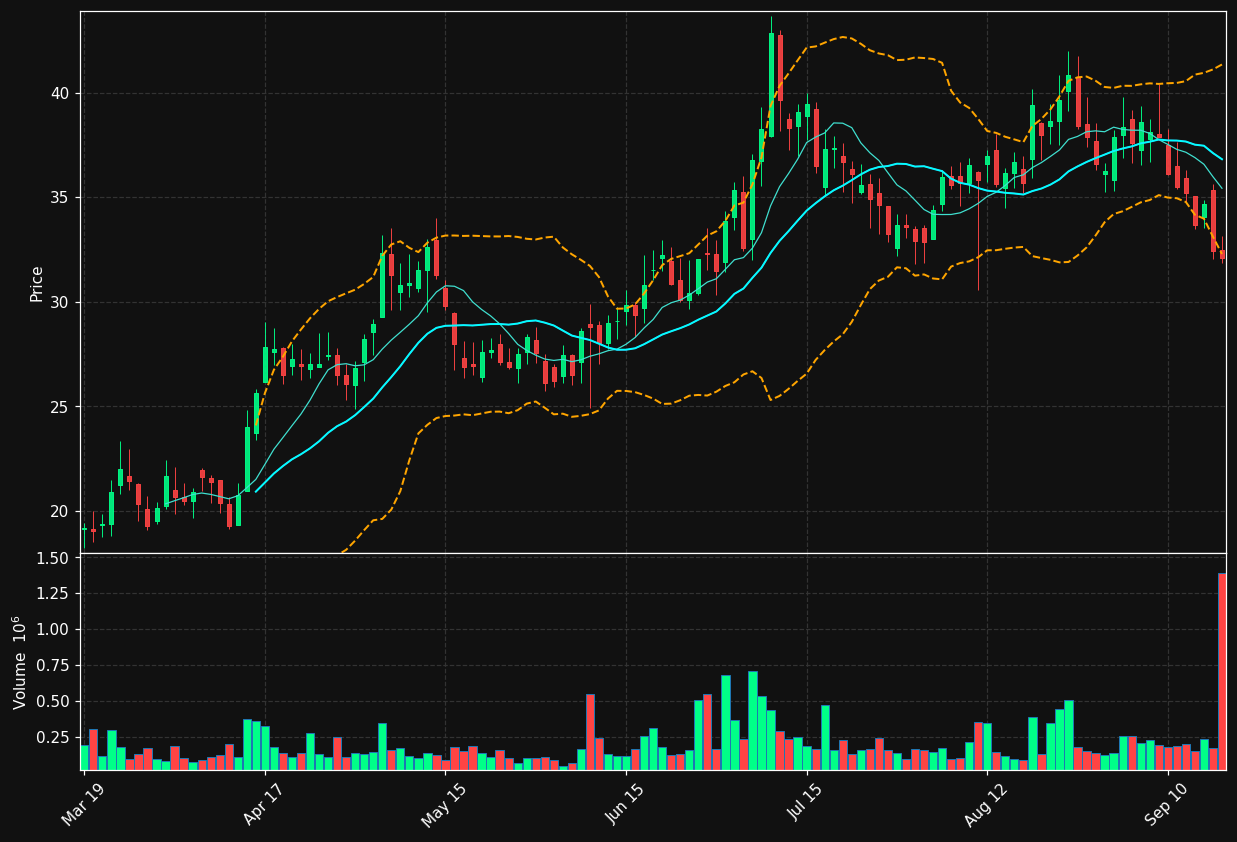
Task: Select the 20 price tick label
Action: tap(61, 511)
